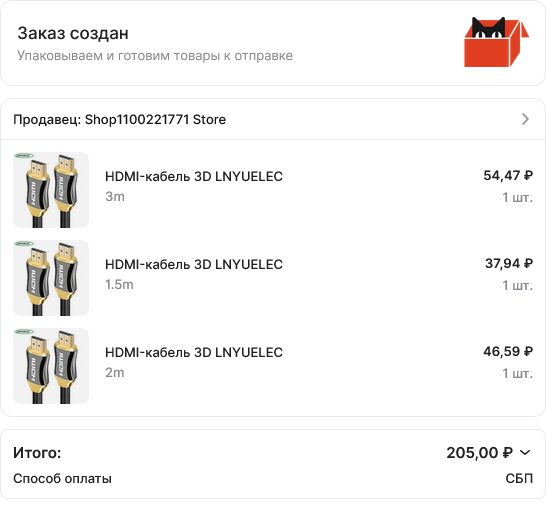Expand the 205,00 ₽ total breakdown arrow
Image resolution: width=546 pixels, height=511 pixels.
pos(525,452)
